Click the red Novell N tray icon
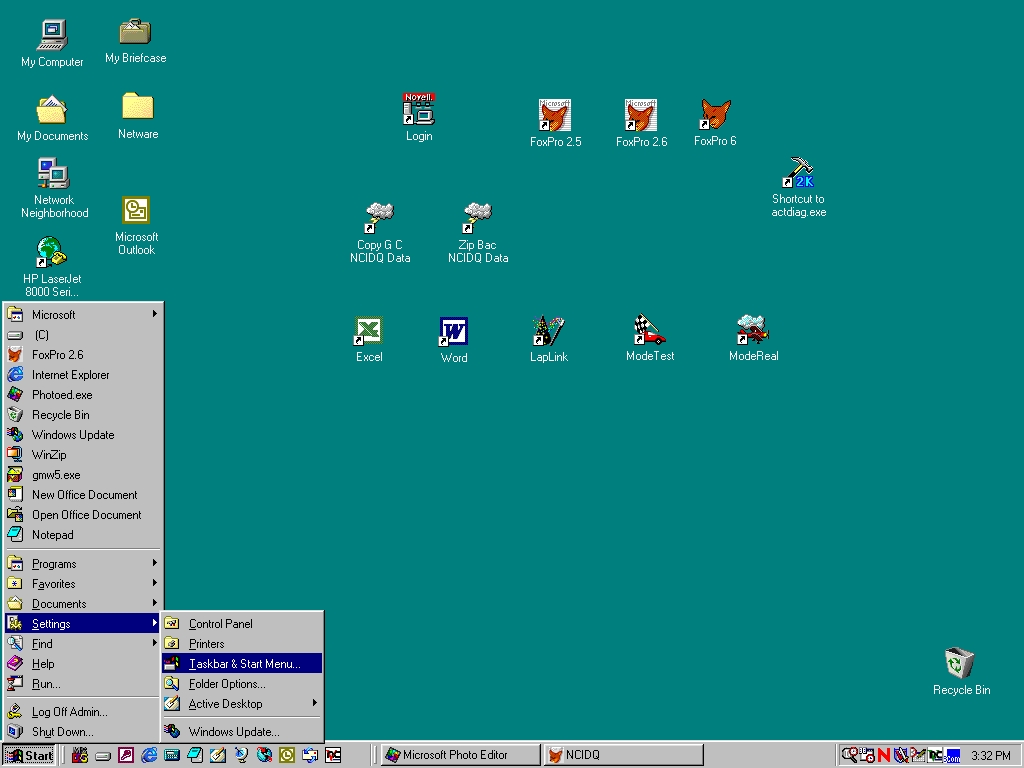 point(884,755)
